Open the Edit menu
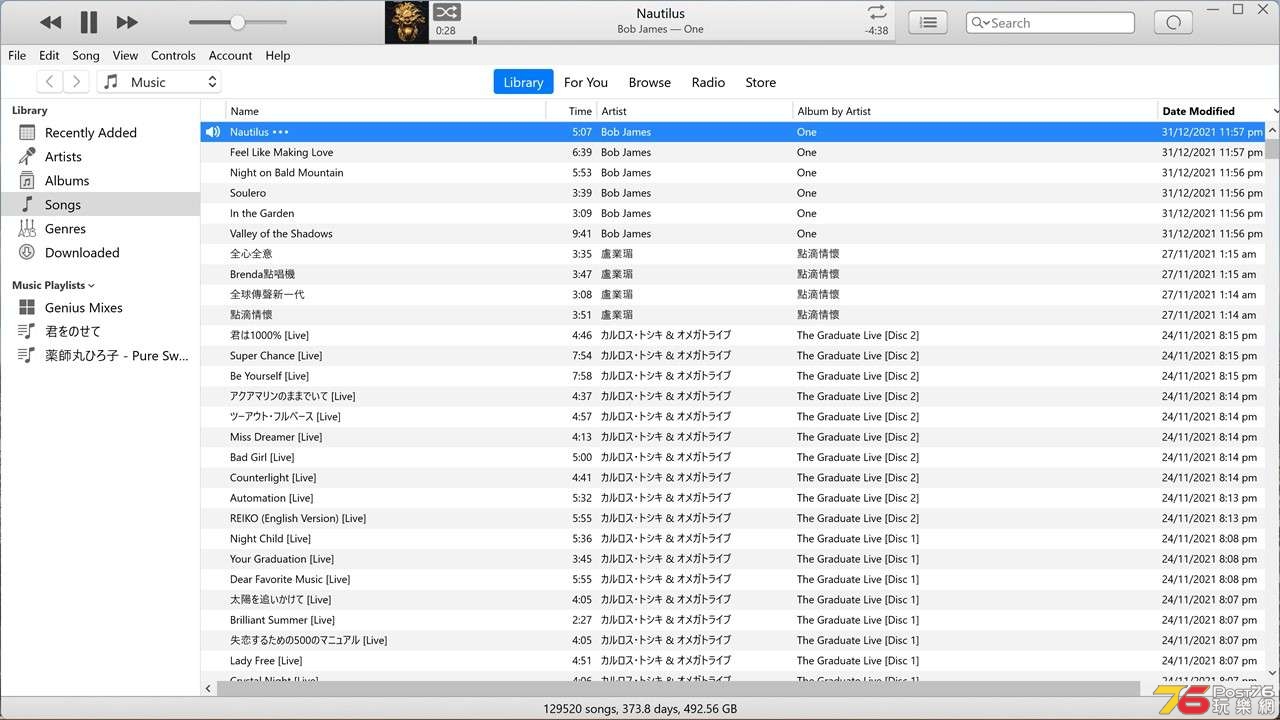 pos(49,55)
